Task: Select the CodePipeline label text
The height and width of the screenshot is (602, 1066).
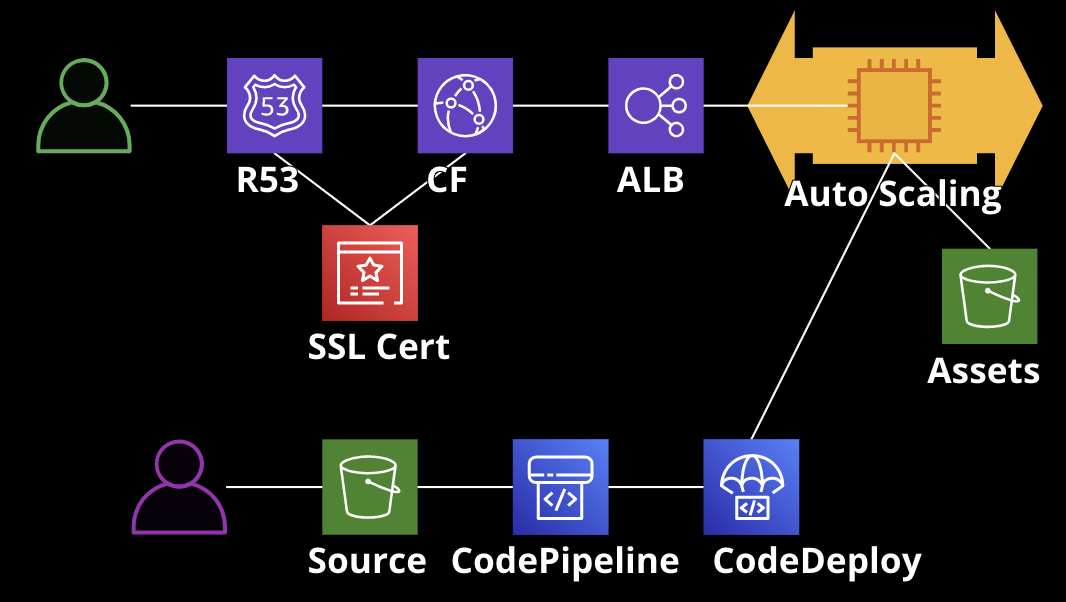Action: point(564,562)
